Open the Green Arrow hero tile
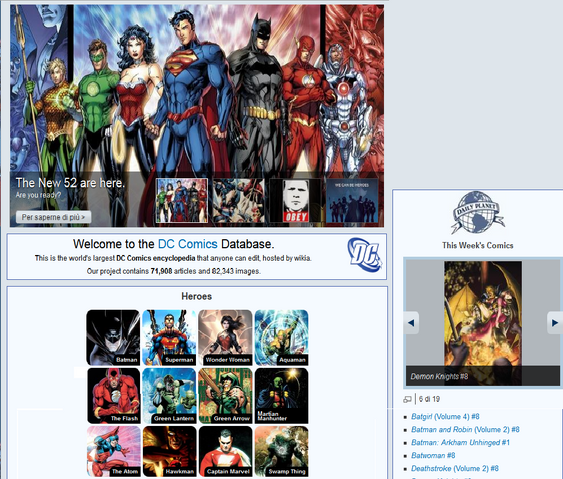The width and height of the screenshot is (563, 479). [x=225, y=396]
